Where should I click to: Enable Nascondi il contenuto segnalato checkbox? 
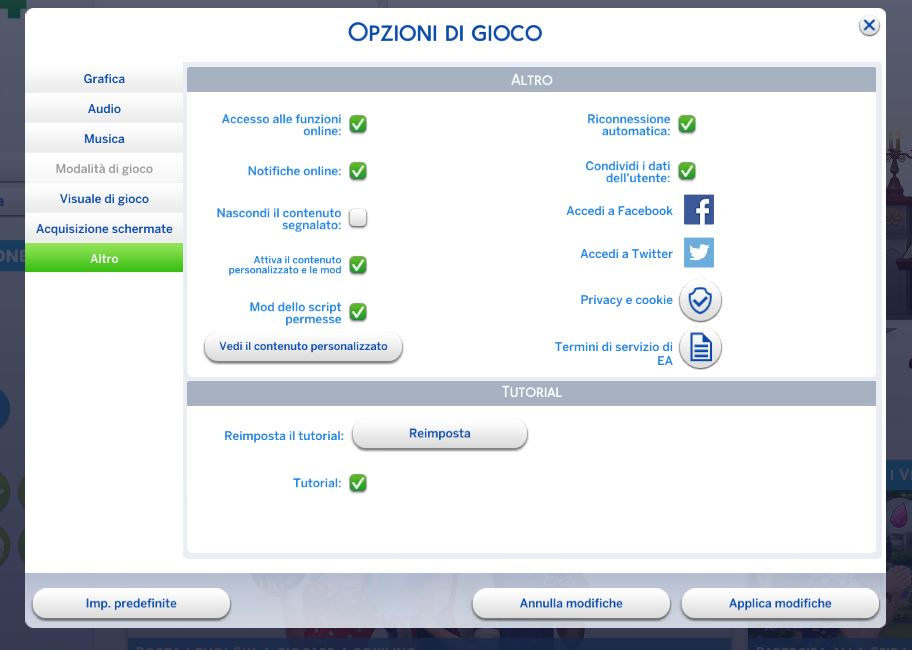click(357, 218)
